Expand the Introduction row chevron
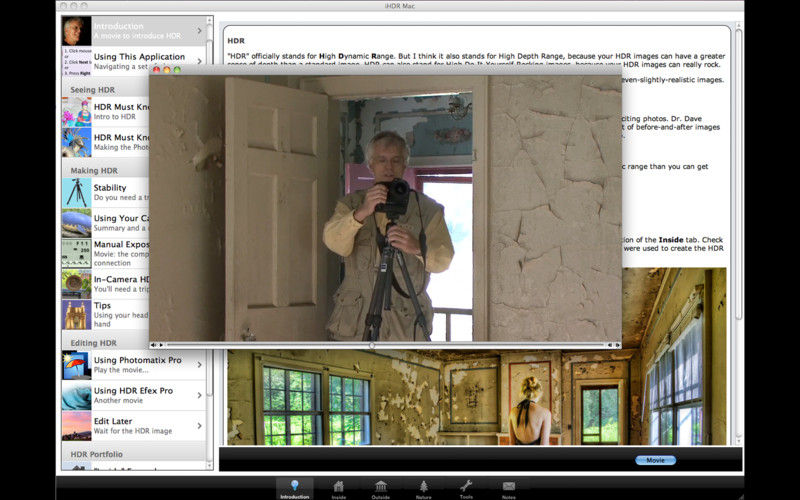Image resolution: width=800 pixels, height=500 pixels. click(199, 31)
